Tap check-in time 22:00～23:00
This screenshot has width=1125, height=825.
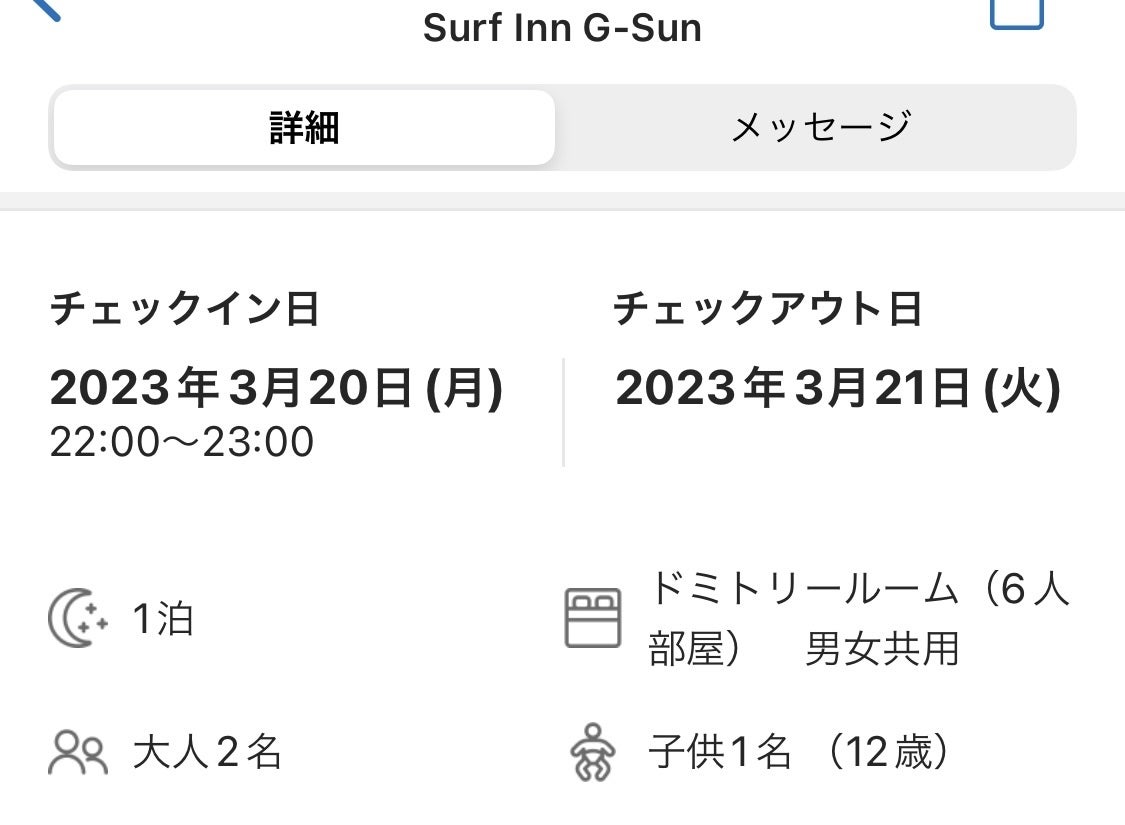click(x=182, y=442)
